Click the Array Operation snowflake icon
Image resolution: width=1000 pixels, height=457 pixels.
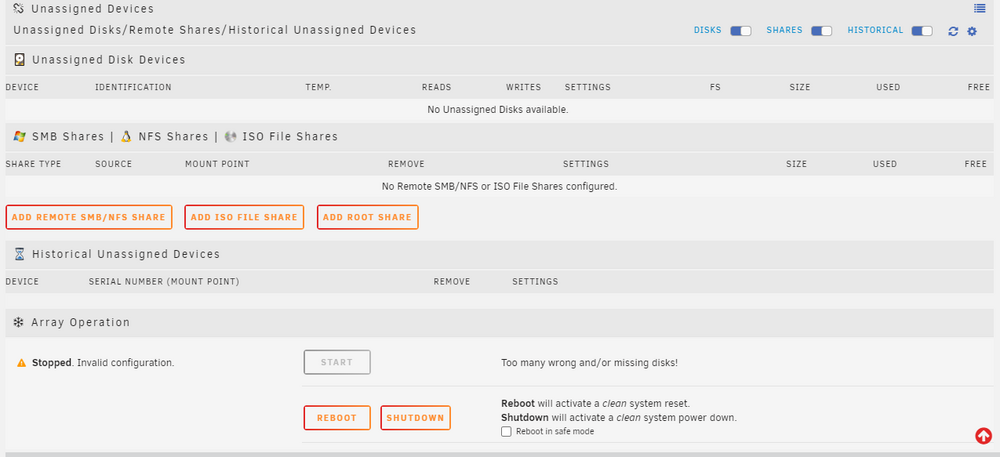(18, 323)
